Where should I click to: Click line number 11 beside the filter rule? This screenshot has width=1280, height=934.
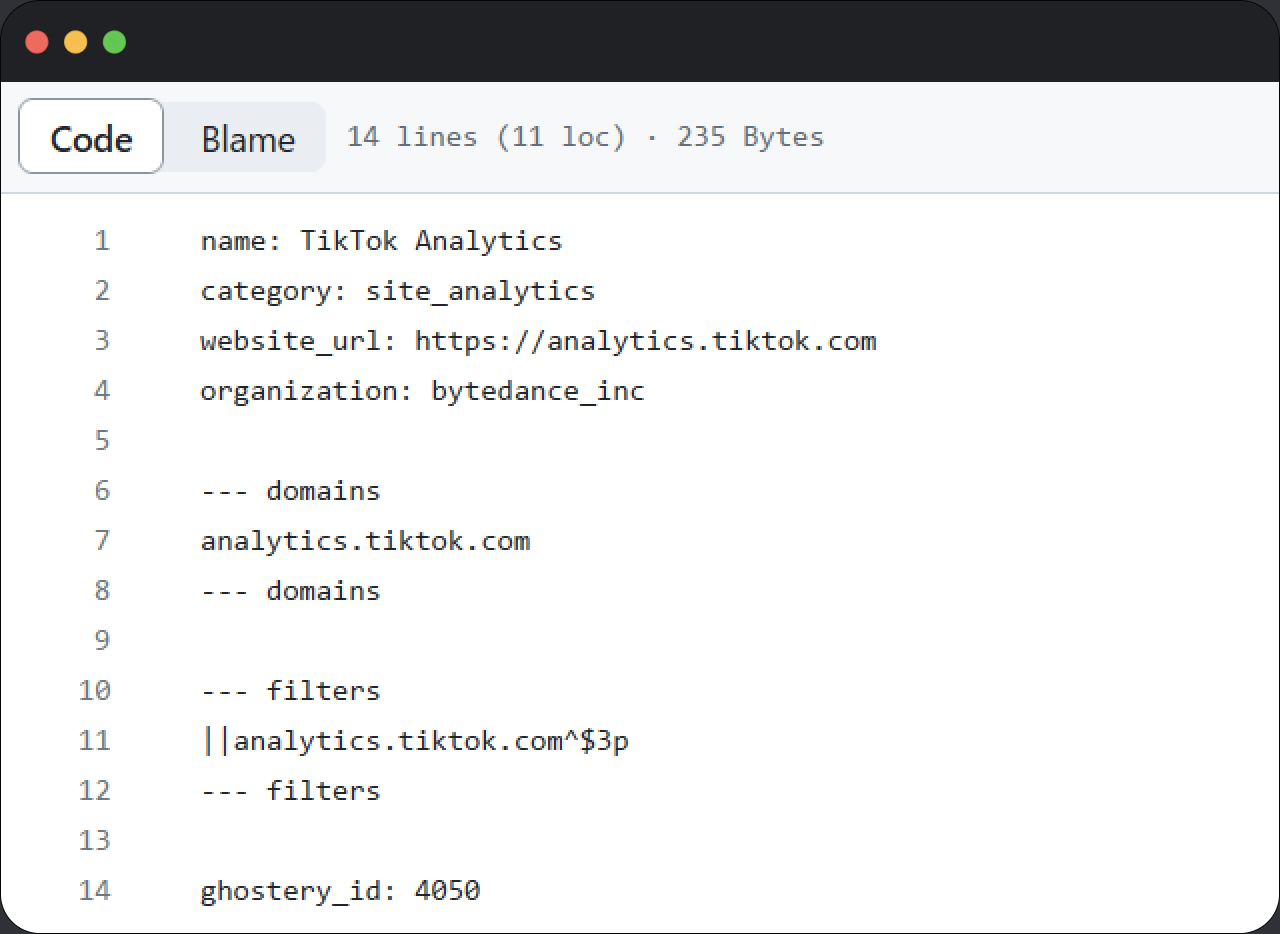[94, 740]
